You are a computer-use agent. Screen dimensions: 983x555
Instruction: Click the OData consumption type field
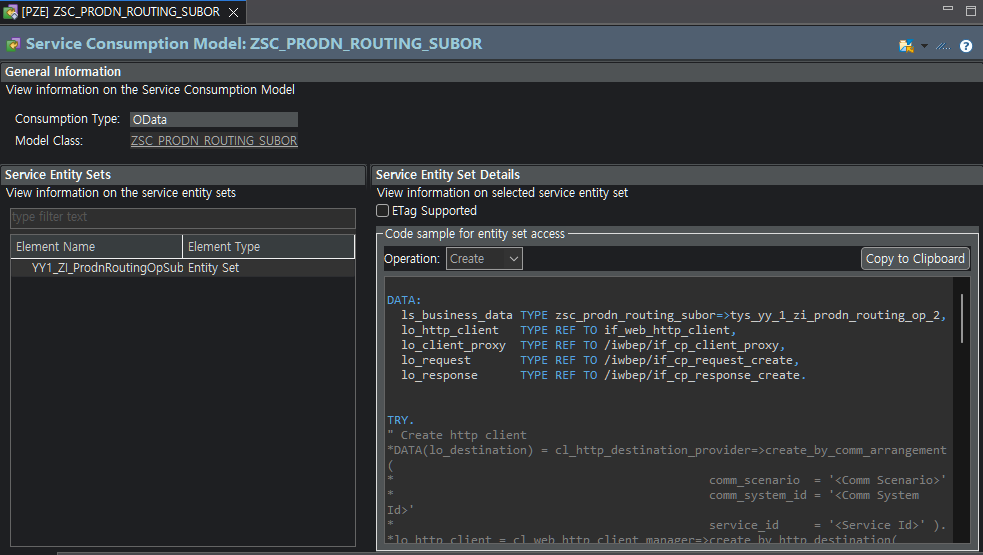tap(214, 119)
